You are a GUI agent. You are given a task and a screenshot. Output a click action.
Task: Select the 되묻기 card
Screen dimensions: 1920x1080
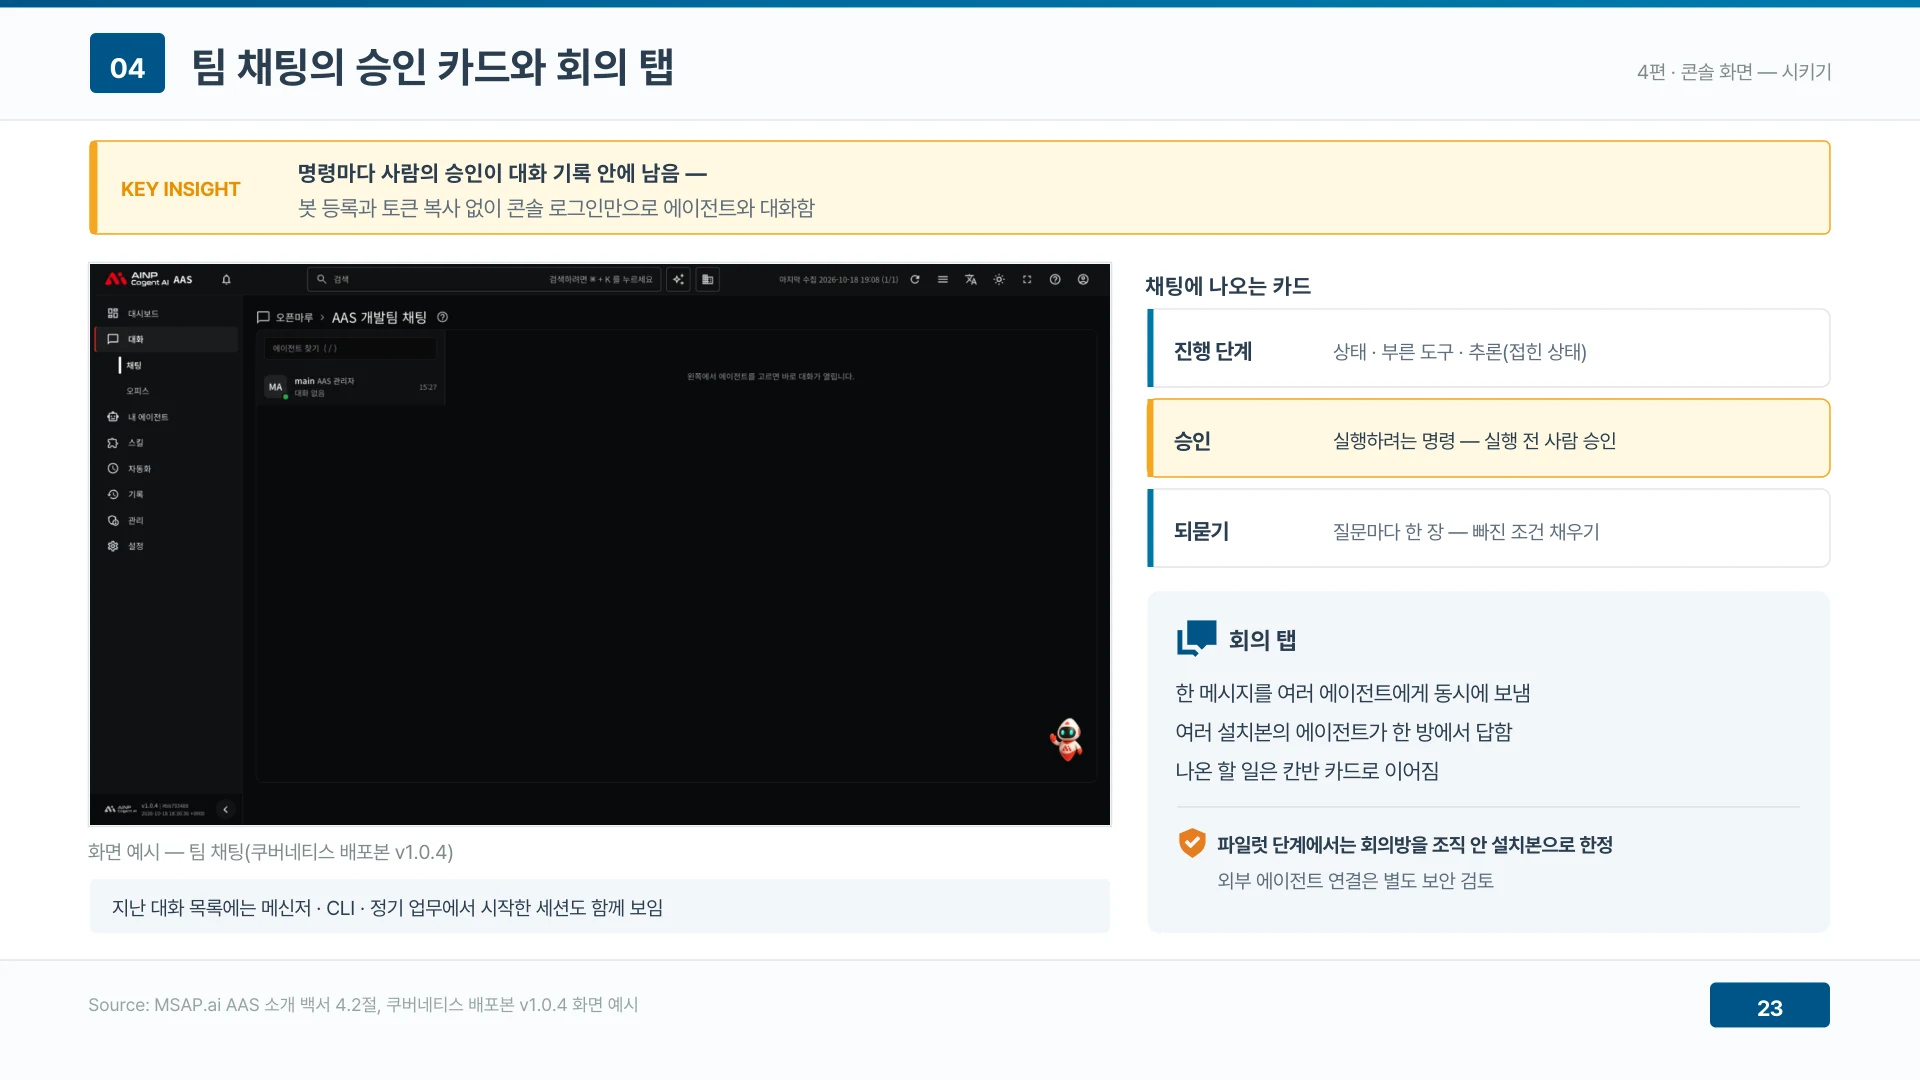click(1488, 528)
